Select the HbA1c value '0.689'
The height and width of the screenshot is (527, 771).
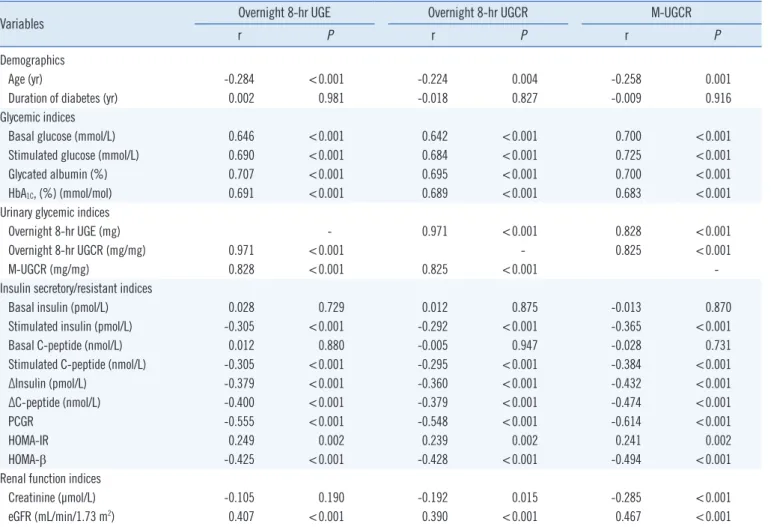pyautogui.click(x=435, y=194)
